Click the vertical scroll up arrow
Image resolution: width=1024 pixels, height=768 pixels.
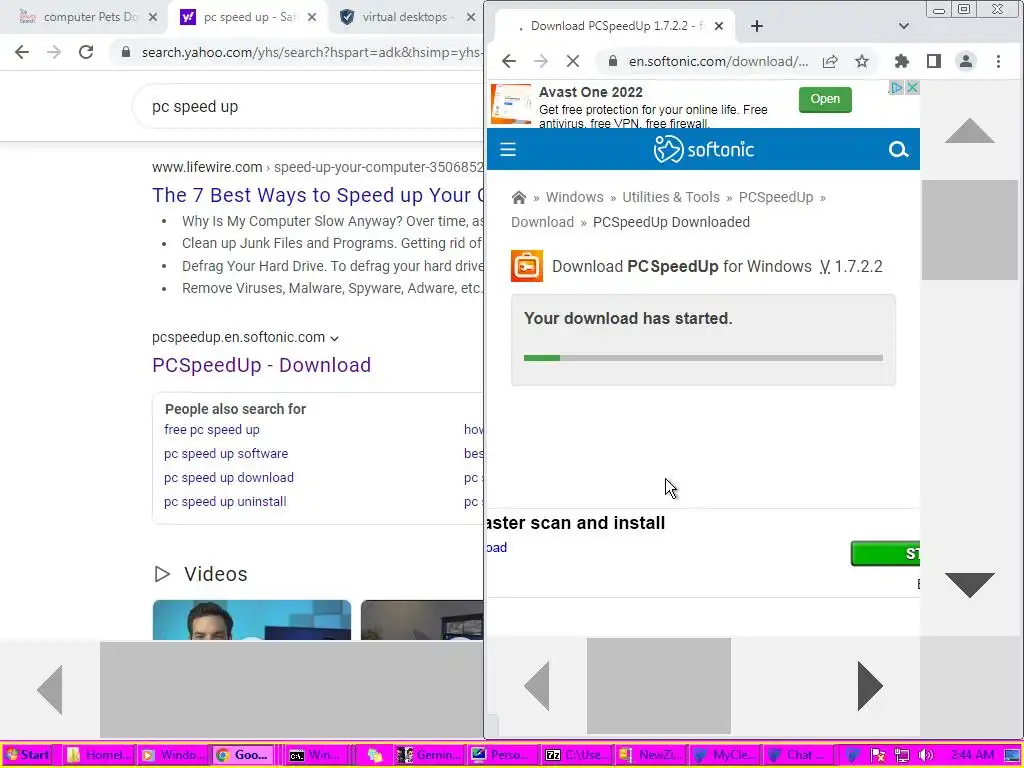[970, 131]
